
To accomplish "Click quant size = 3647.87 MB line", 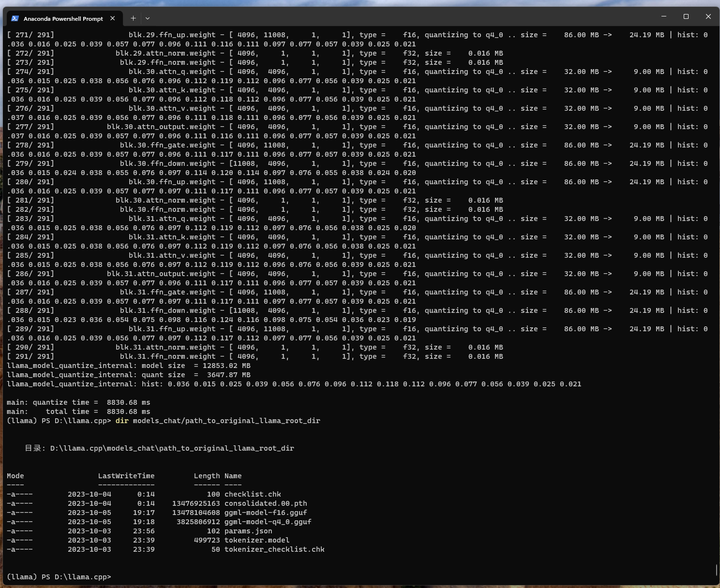I will click(x=129, y=375).
